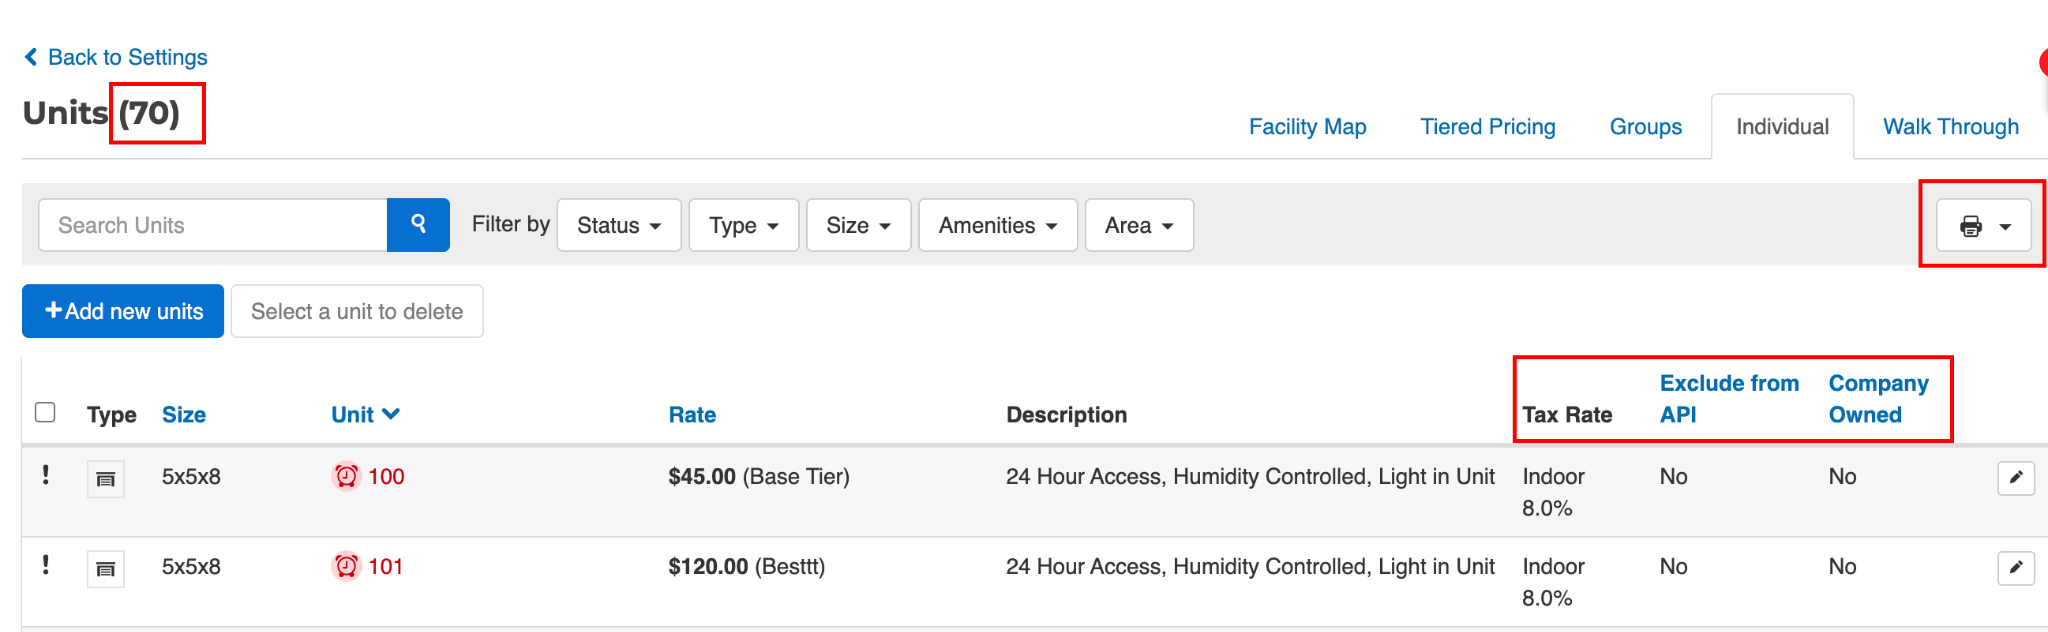This screenshot has width=2048, height=632.
Task: Open the Type filter dropdown
Action: [743, 226]
